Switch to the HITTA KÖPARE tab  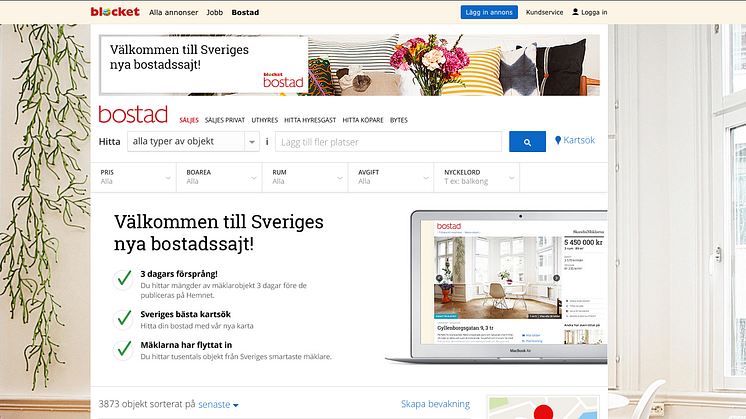tap(363, 120)
